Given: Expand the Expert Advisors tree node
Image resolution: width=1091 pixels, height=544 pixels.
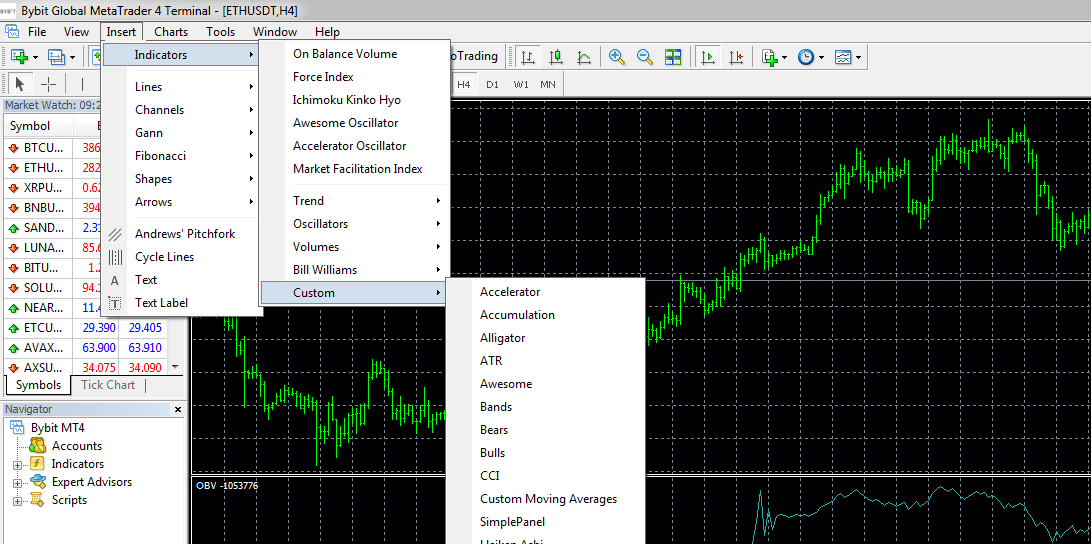Looking at the screenshot, I should pos(17,482).
